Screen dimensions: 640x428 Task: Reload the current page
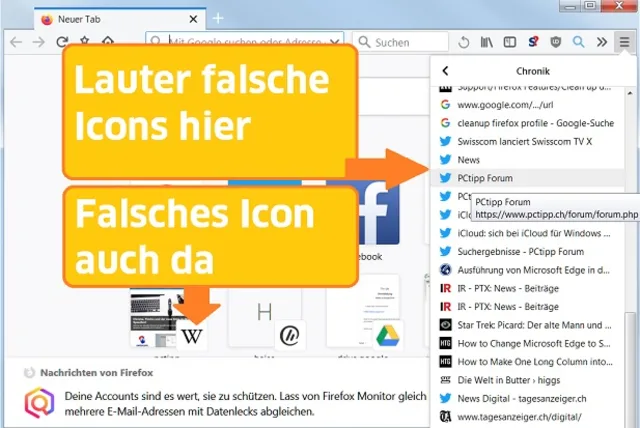pos(62,42)
